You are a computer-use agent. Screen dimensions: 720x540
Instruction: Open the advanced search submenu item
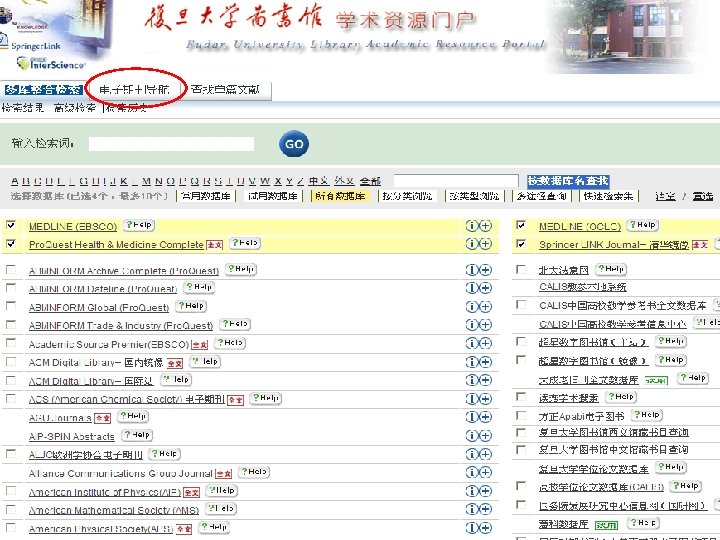(74, 108)
